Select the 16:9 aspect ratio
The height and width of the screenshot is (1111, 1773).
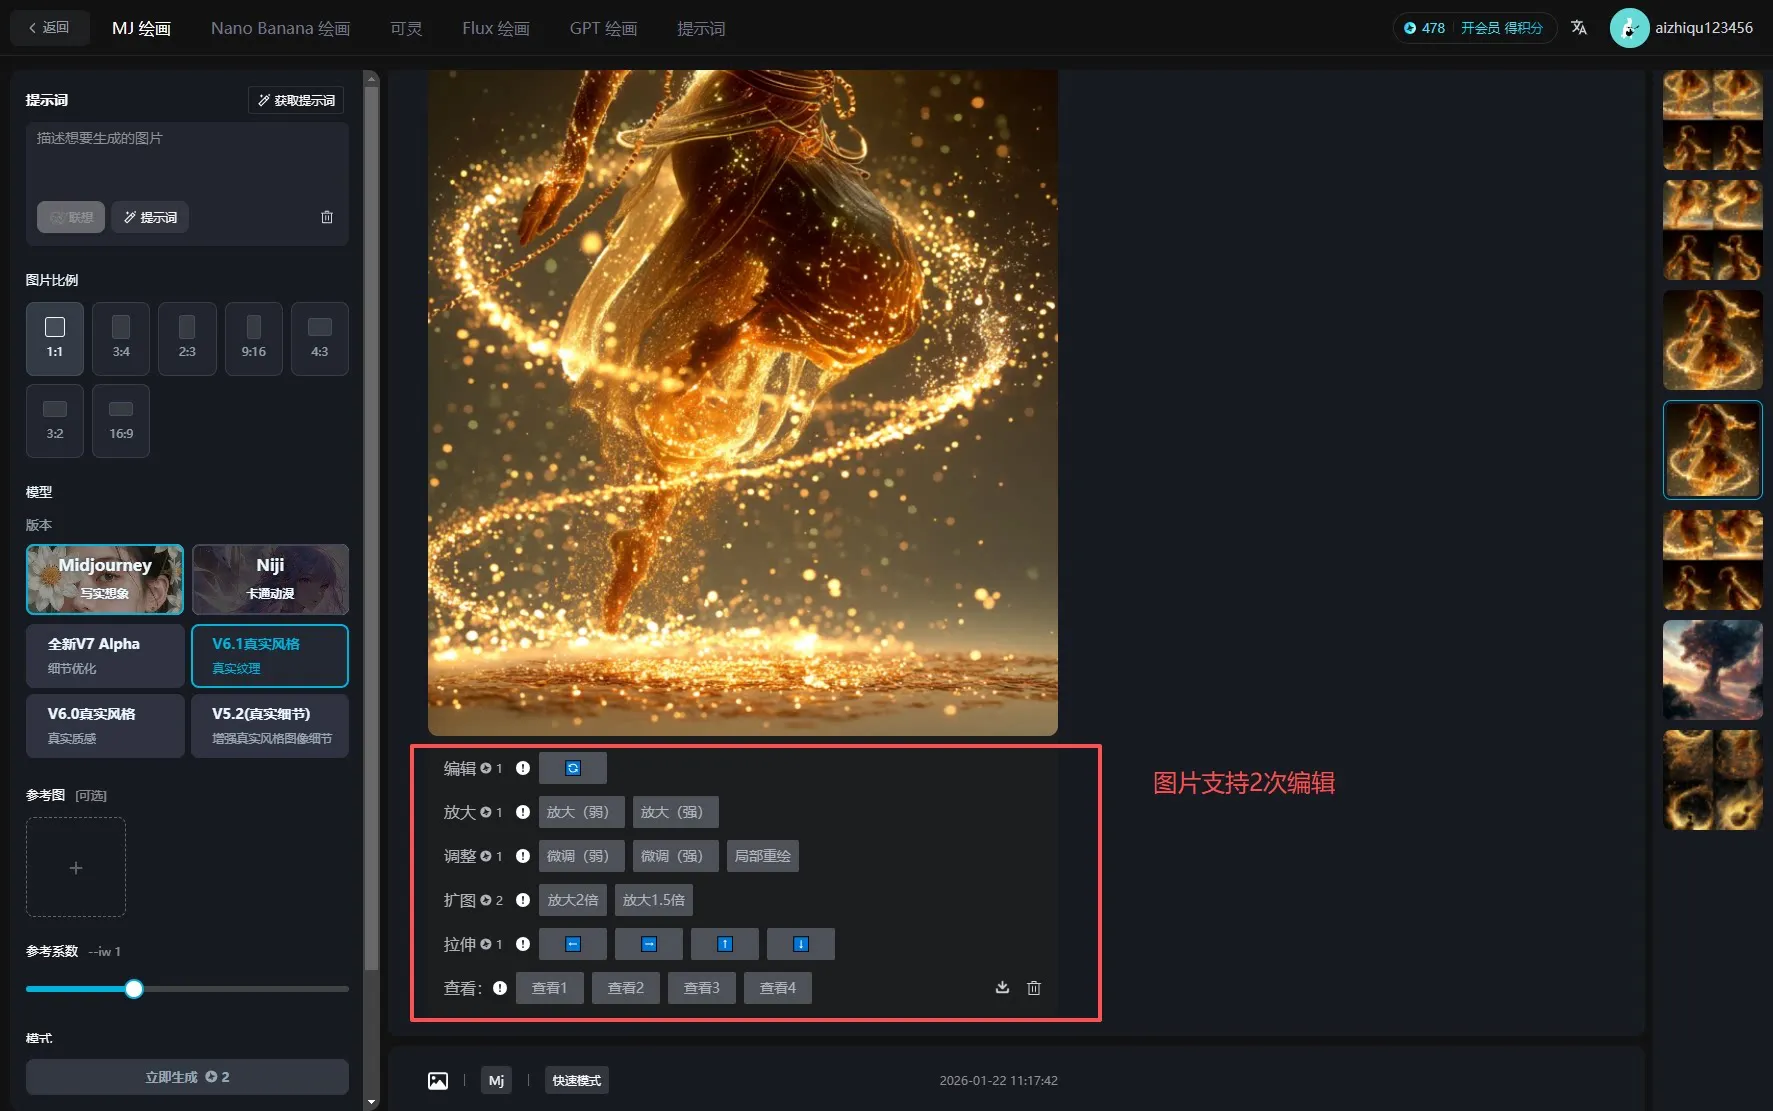pyautogui.click(x=121, y=421)
